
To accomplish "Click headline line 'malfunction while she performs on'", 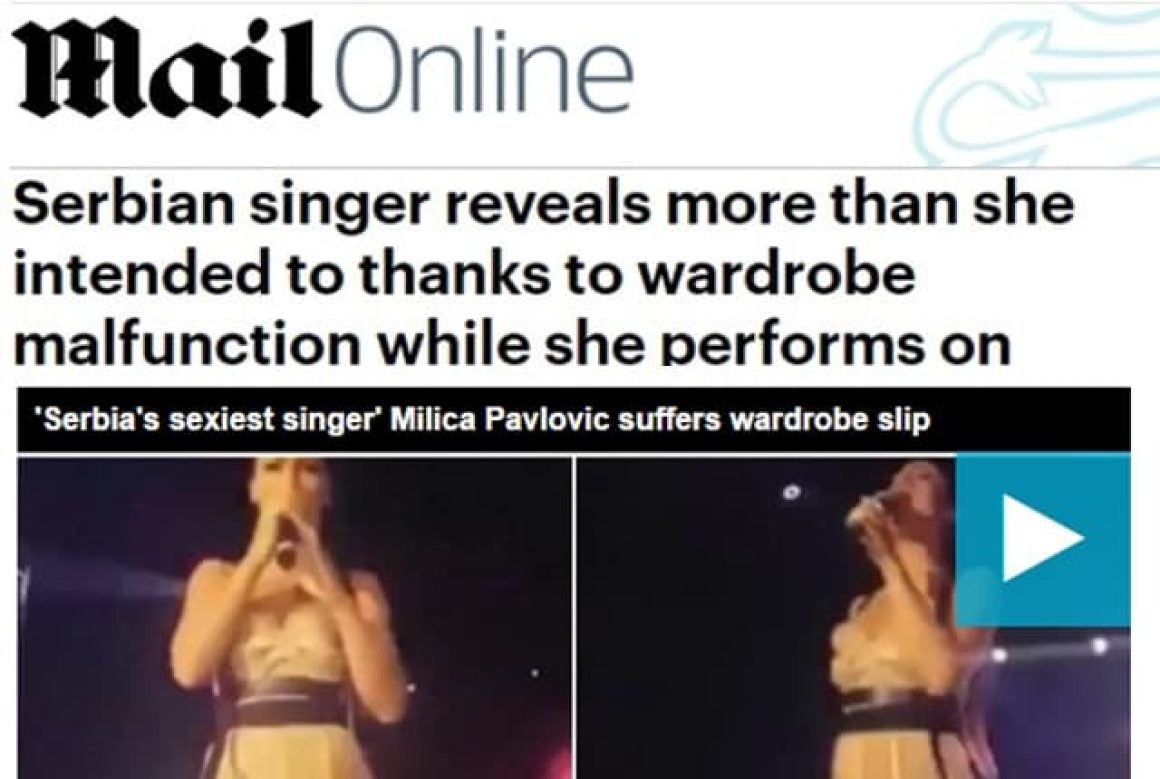I will 512,343.
